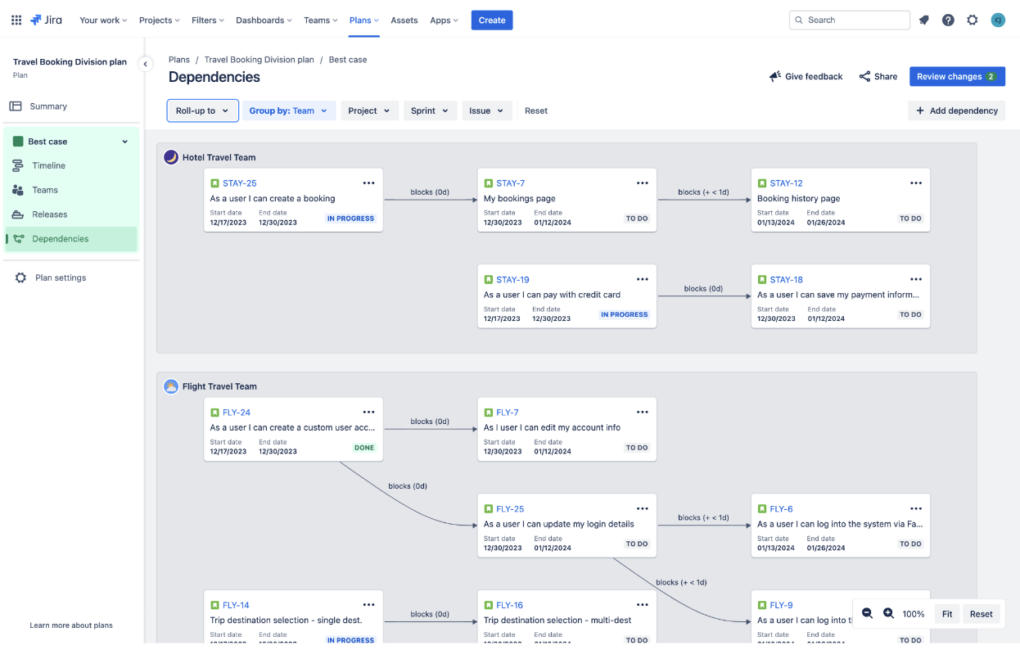Open more actions on STAY-19 card
The width and height of the screenshot is (1020, 650).
(x=642, y=279)
